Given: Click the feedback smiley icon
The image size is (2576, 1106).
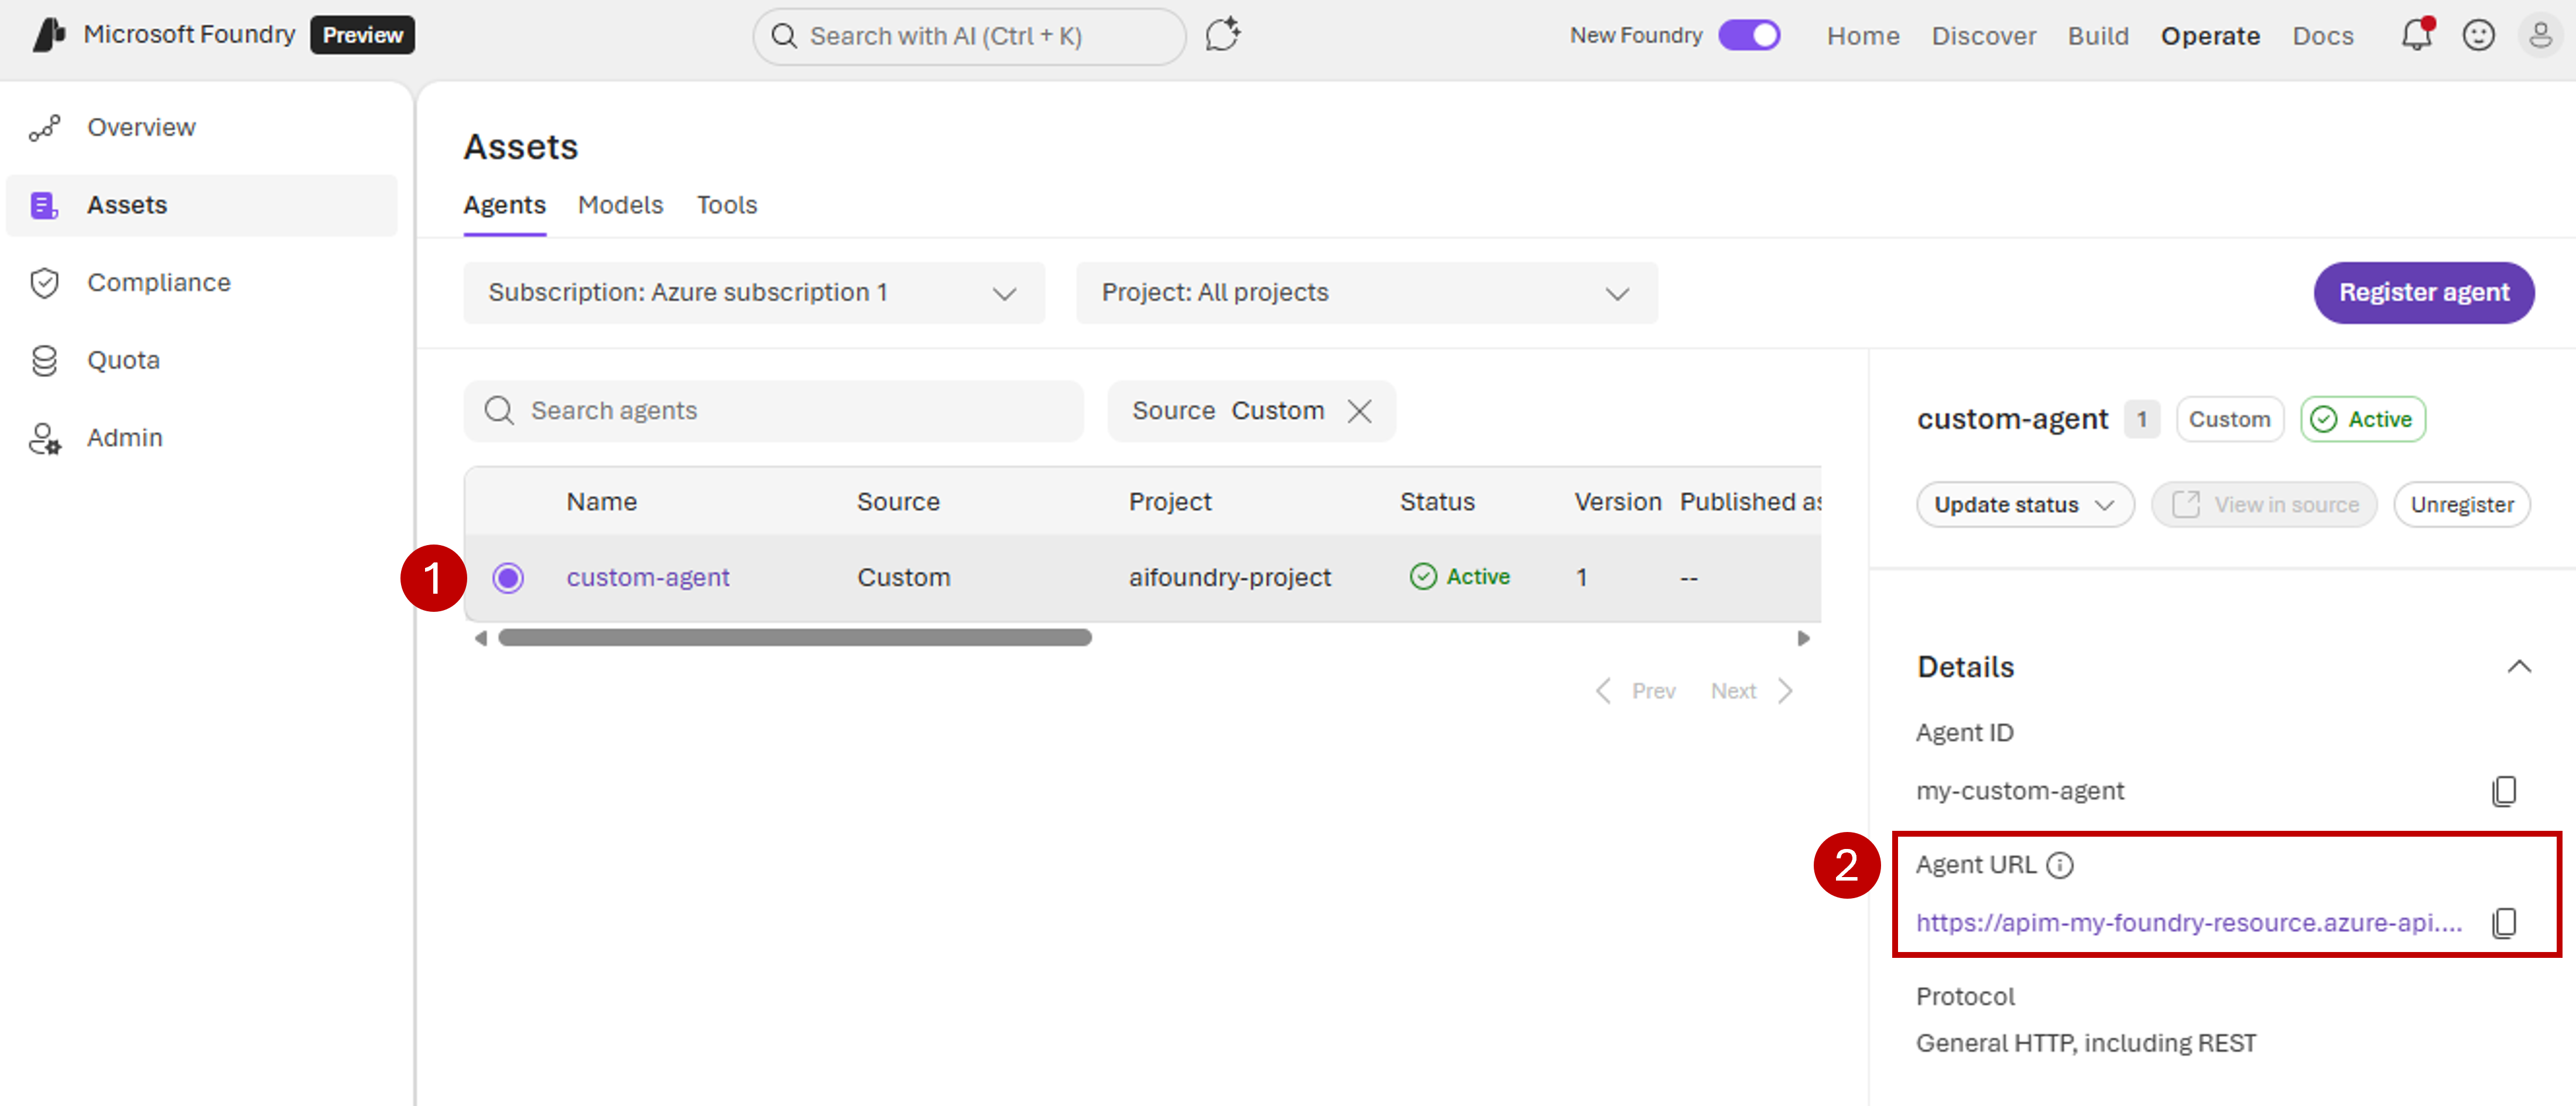Looking at the screenshot, I should [x=2479, y=35].
